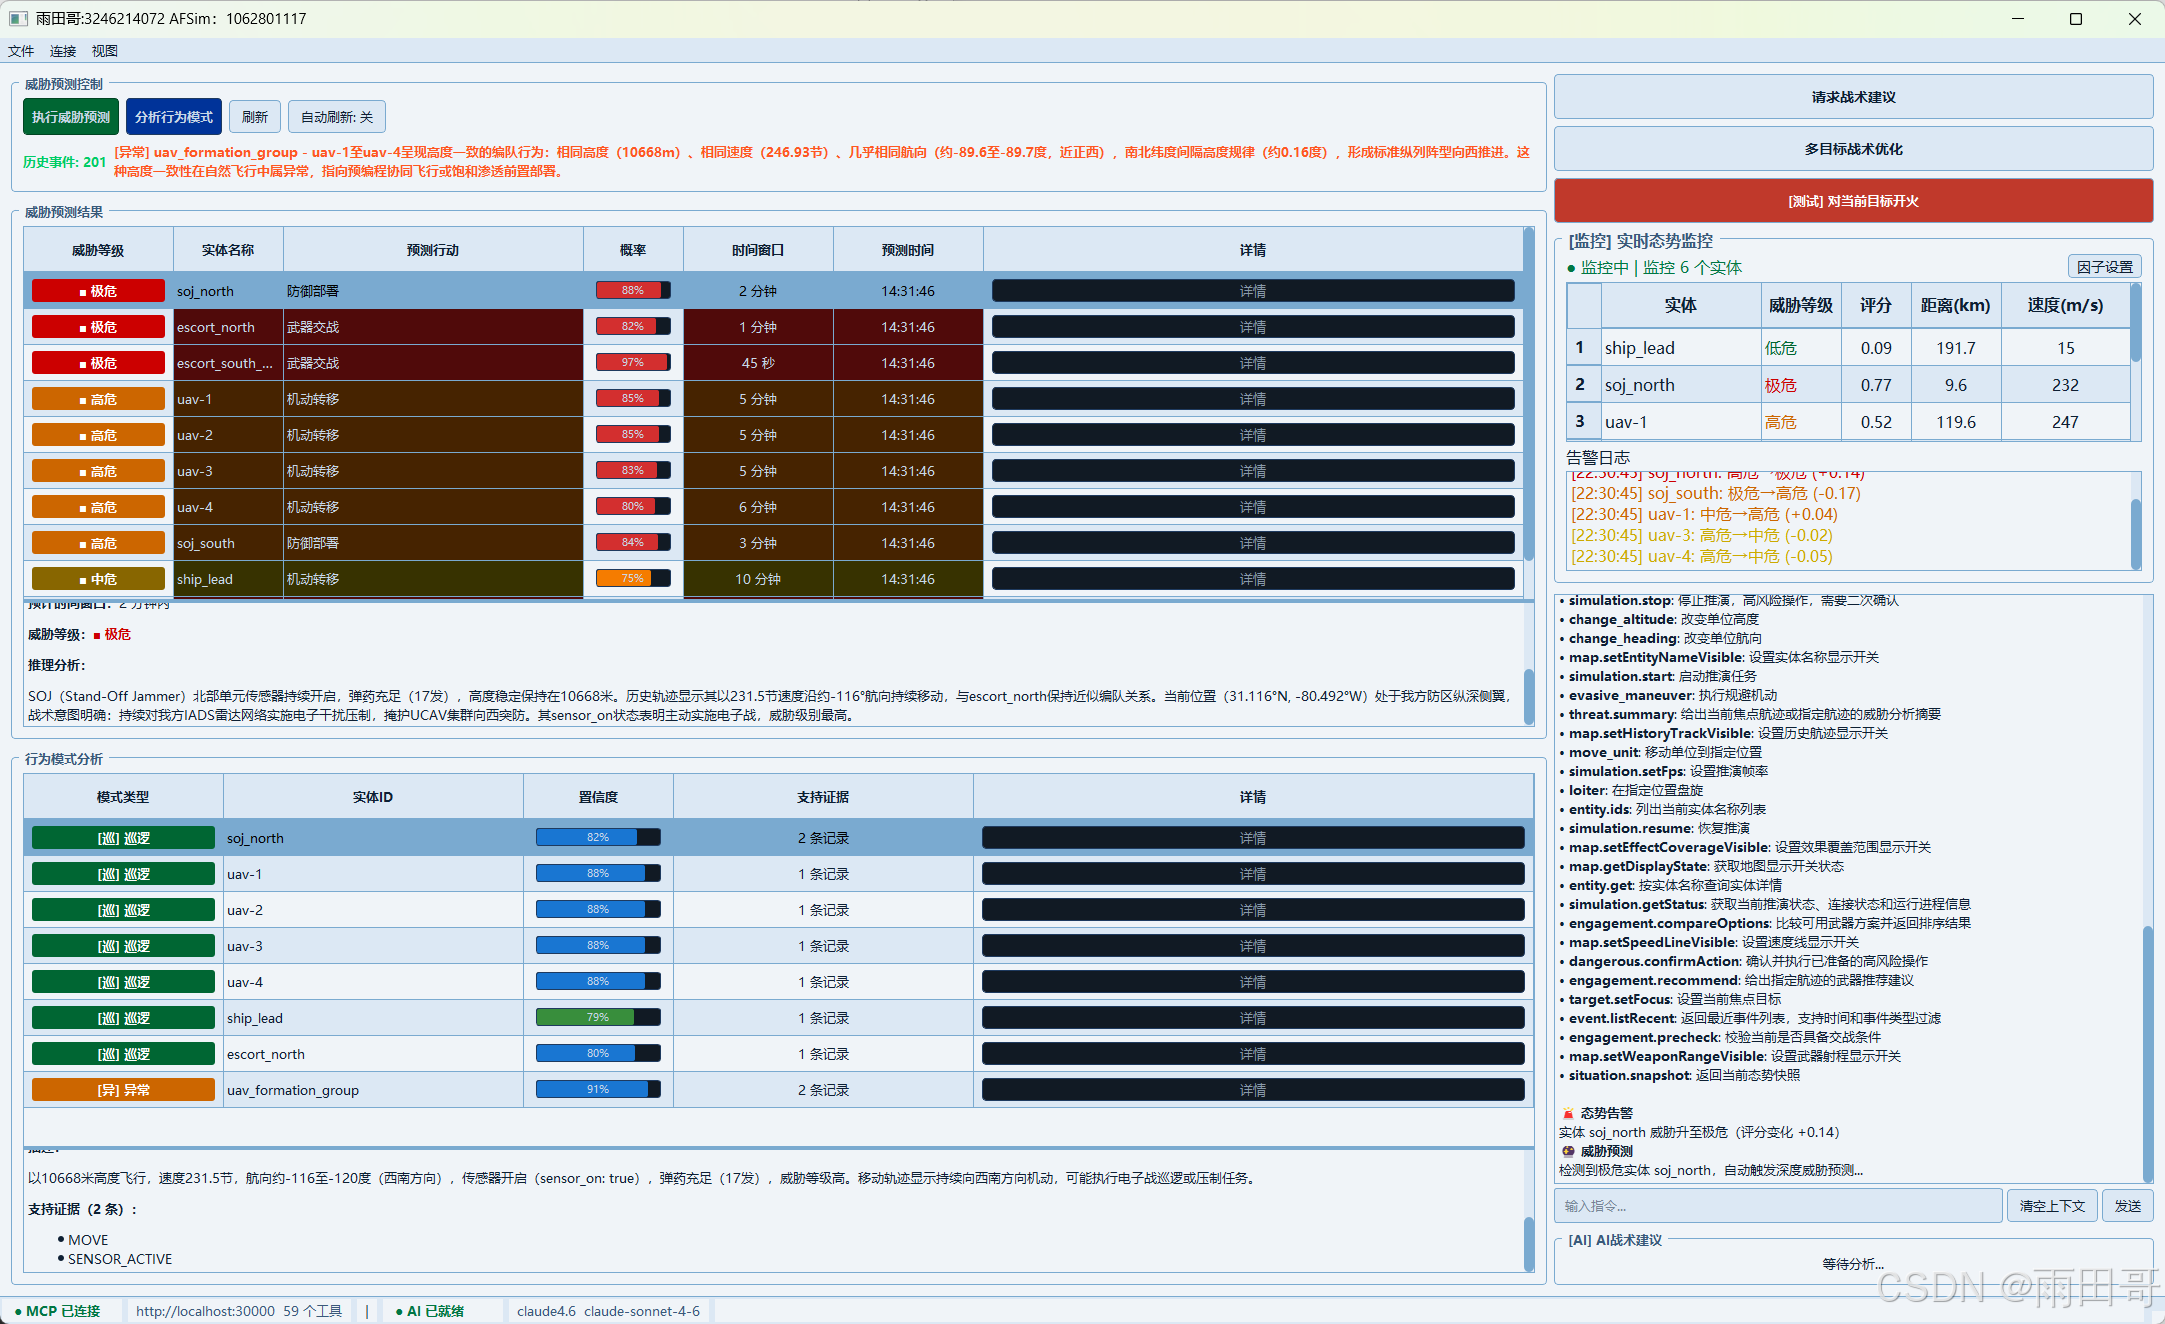This screenshot has width=2165, height=1324.
Task: Click the 中危 threat badge for ship_lead
Action: pyautogui.click(x=98, y=579)
